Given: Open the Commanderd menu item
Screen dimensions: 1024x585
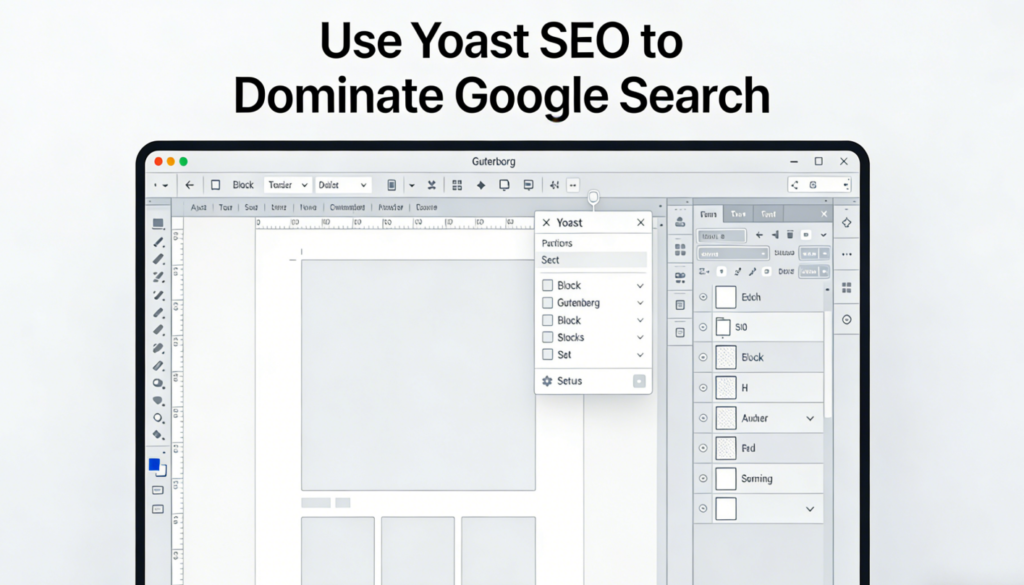Looking at the screenshot, I should point(347,208).
